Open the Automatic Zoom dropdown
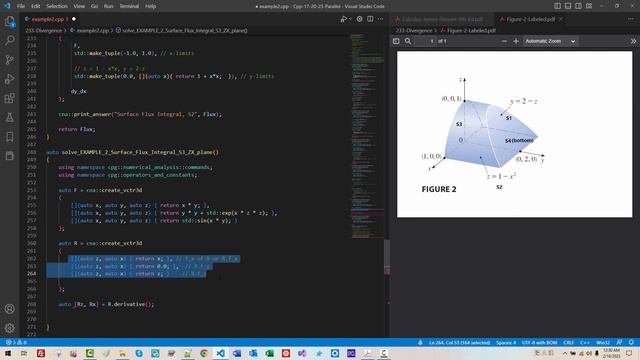This screenshot has height=360, width=640. pos(550,41)
